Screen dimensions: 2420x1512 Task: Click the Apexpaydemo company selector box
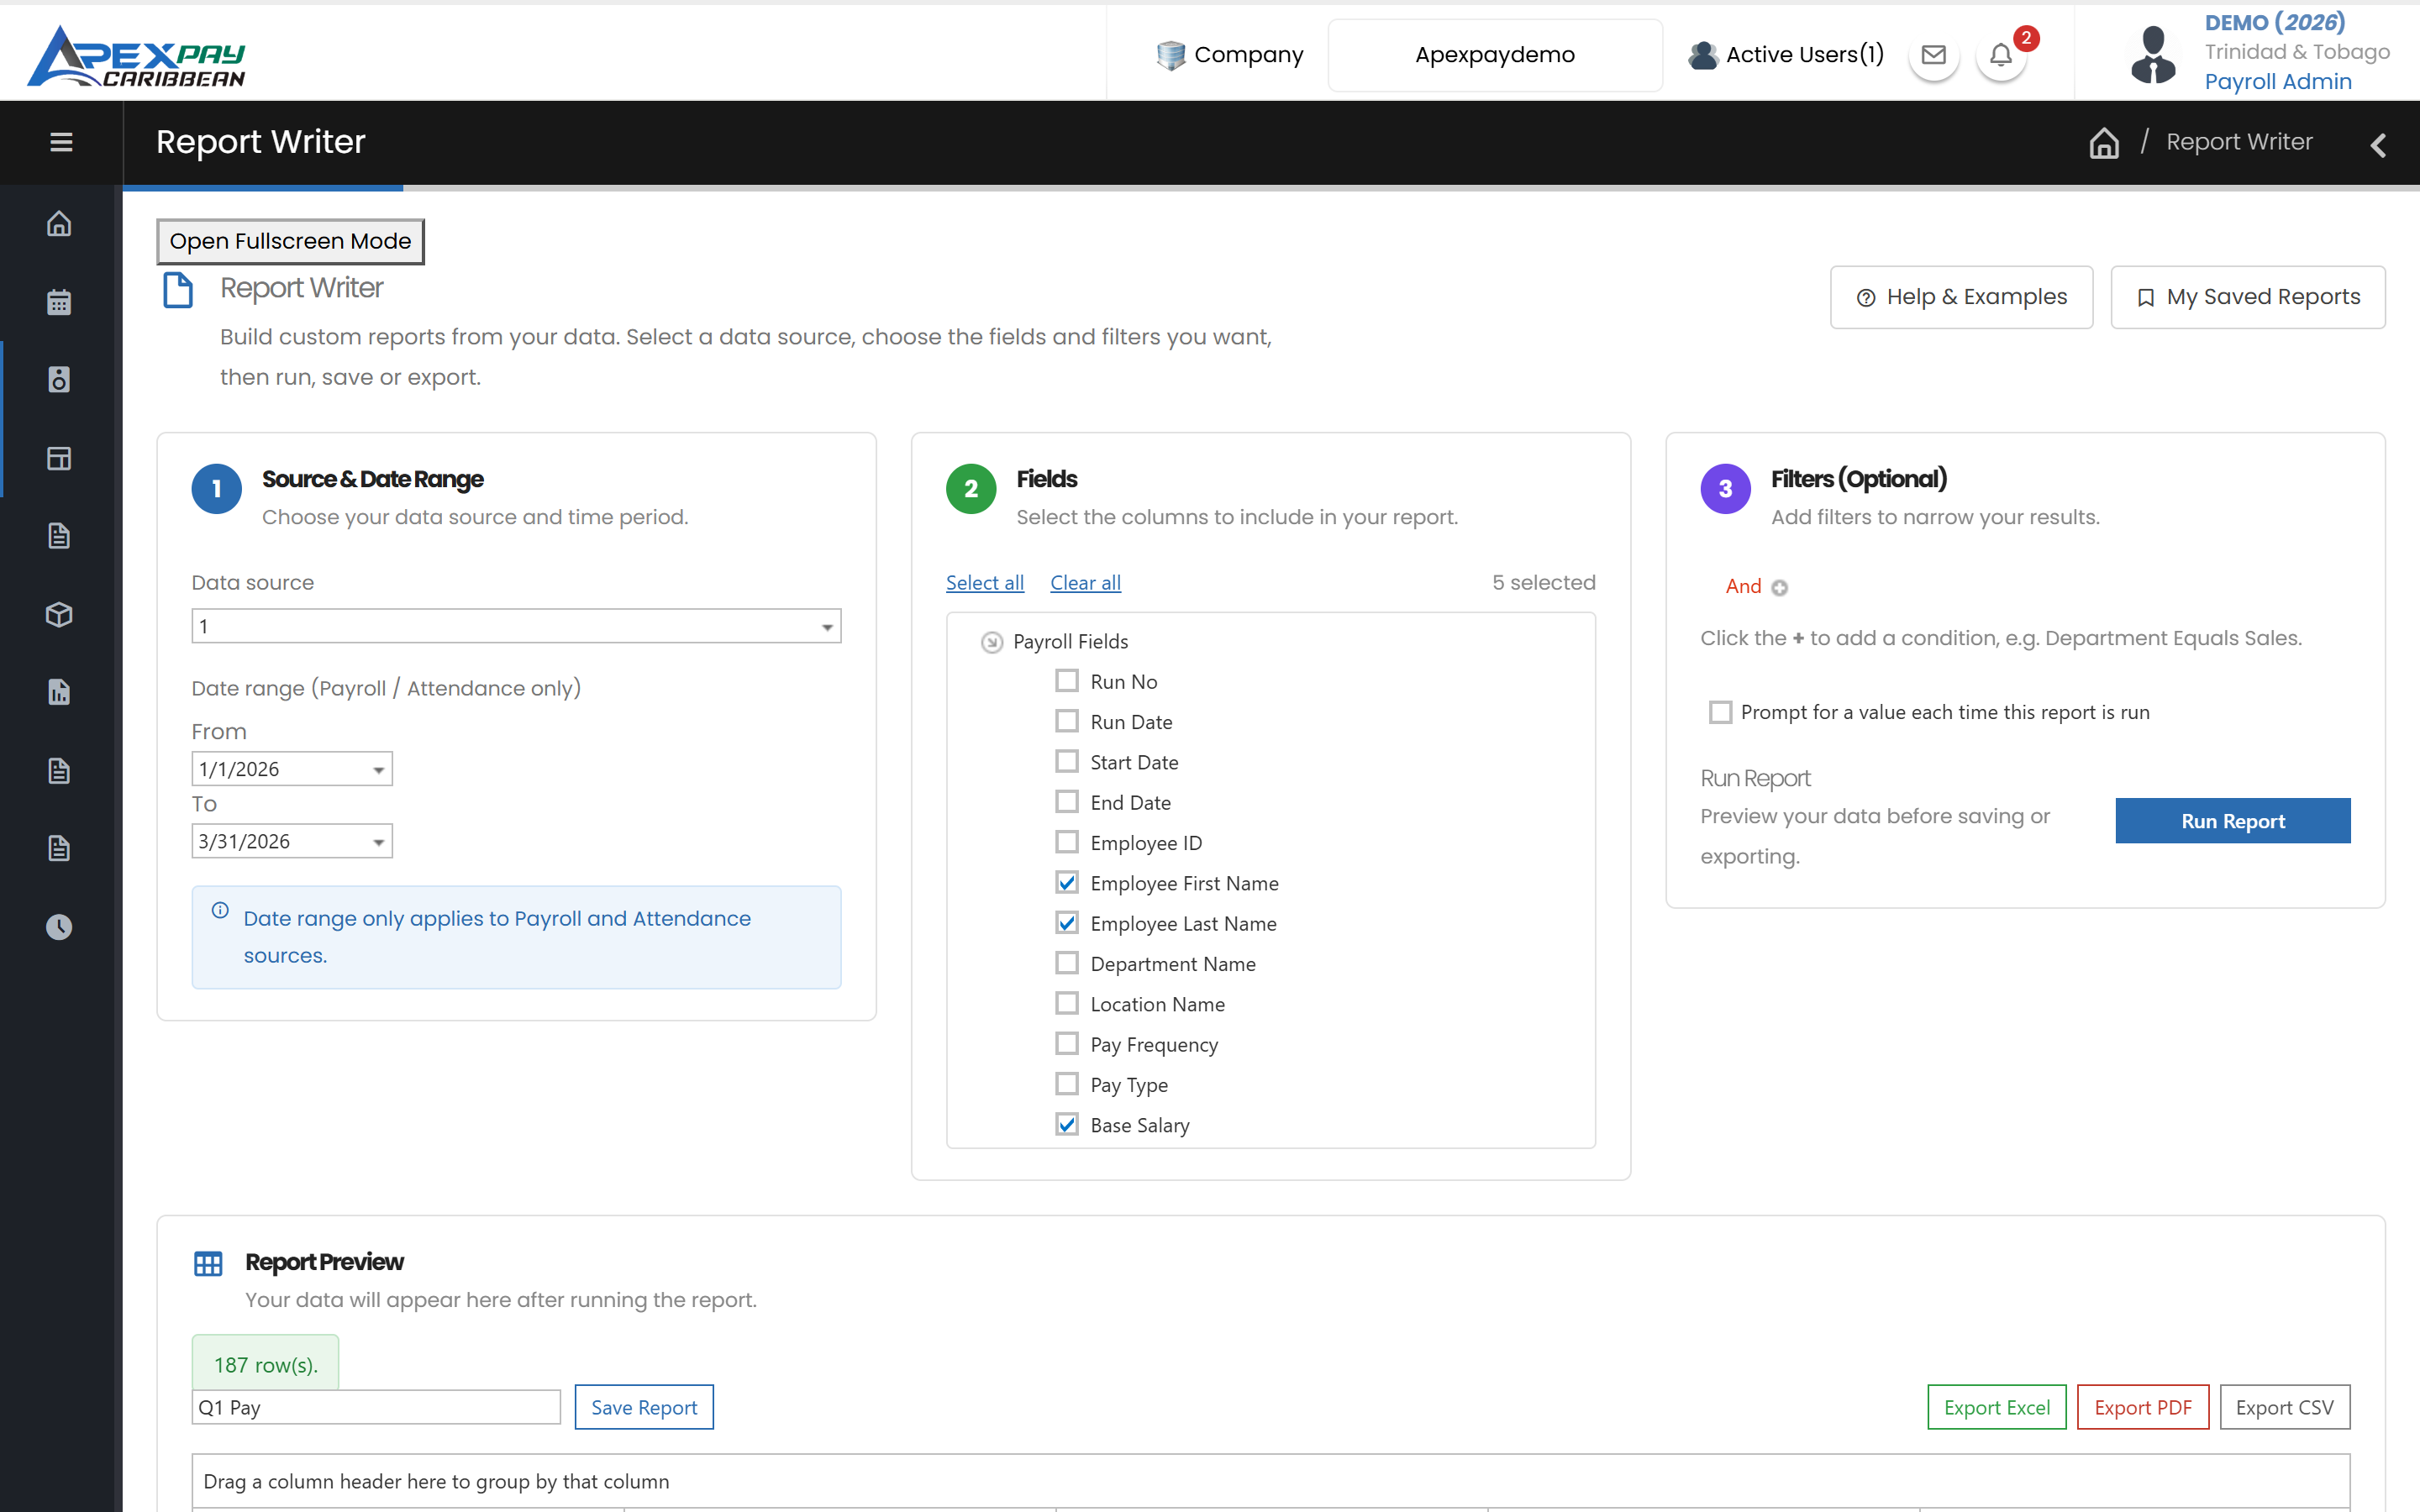pyautogui.click(x=1495, y=55)
